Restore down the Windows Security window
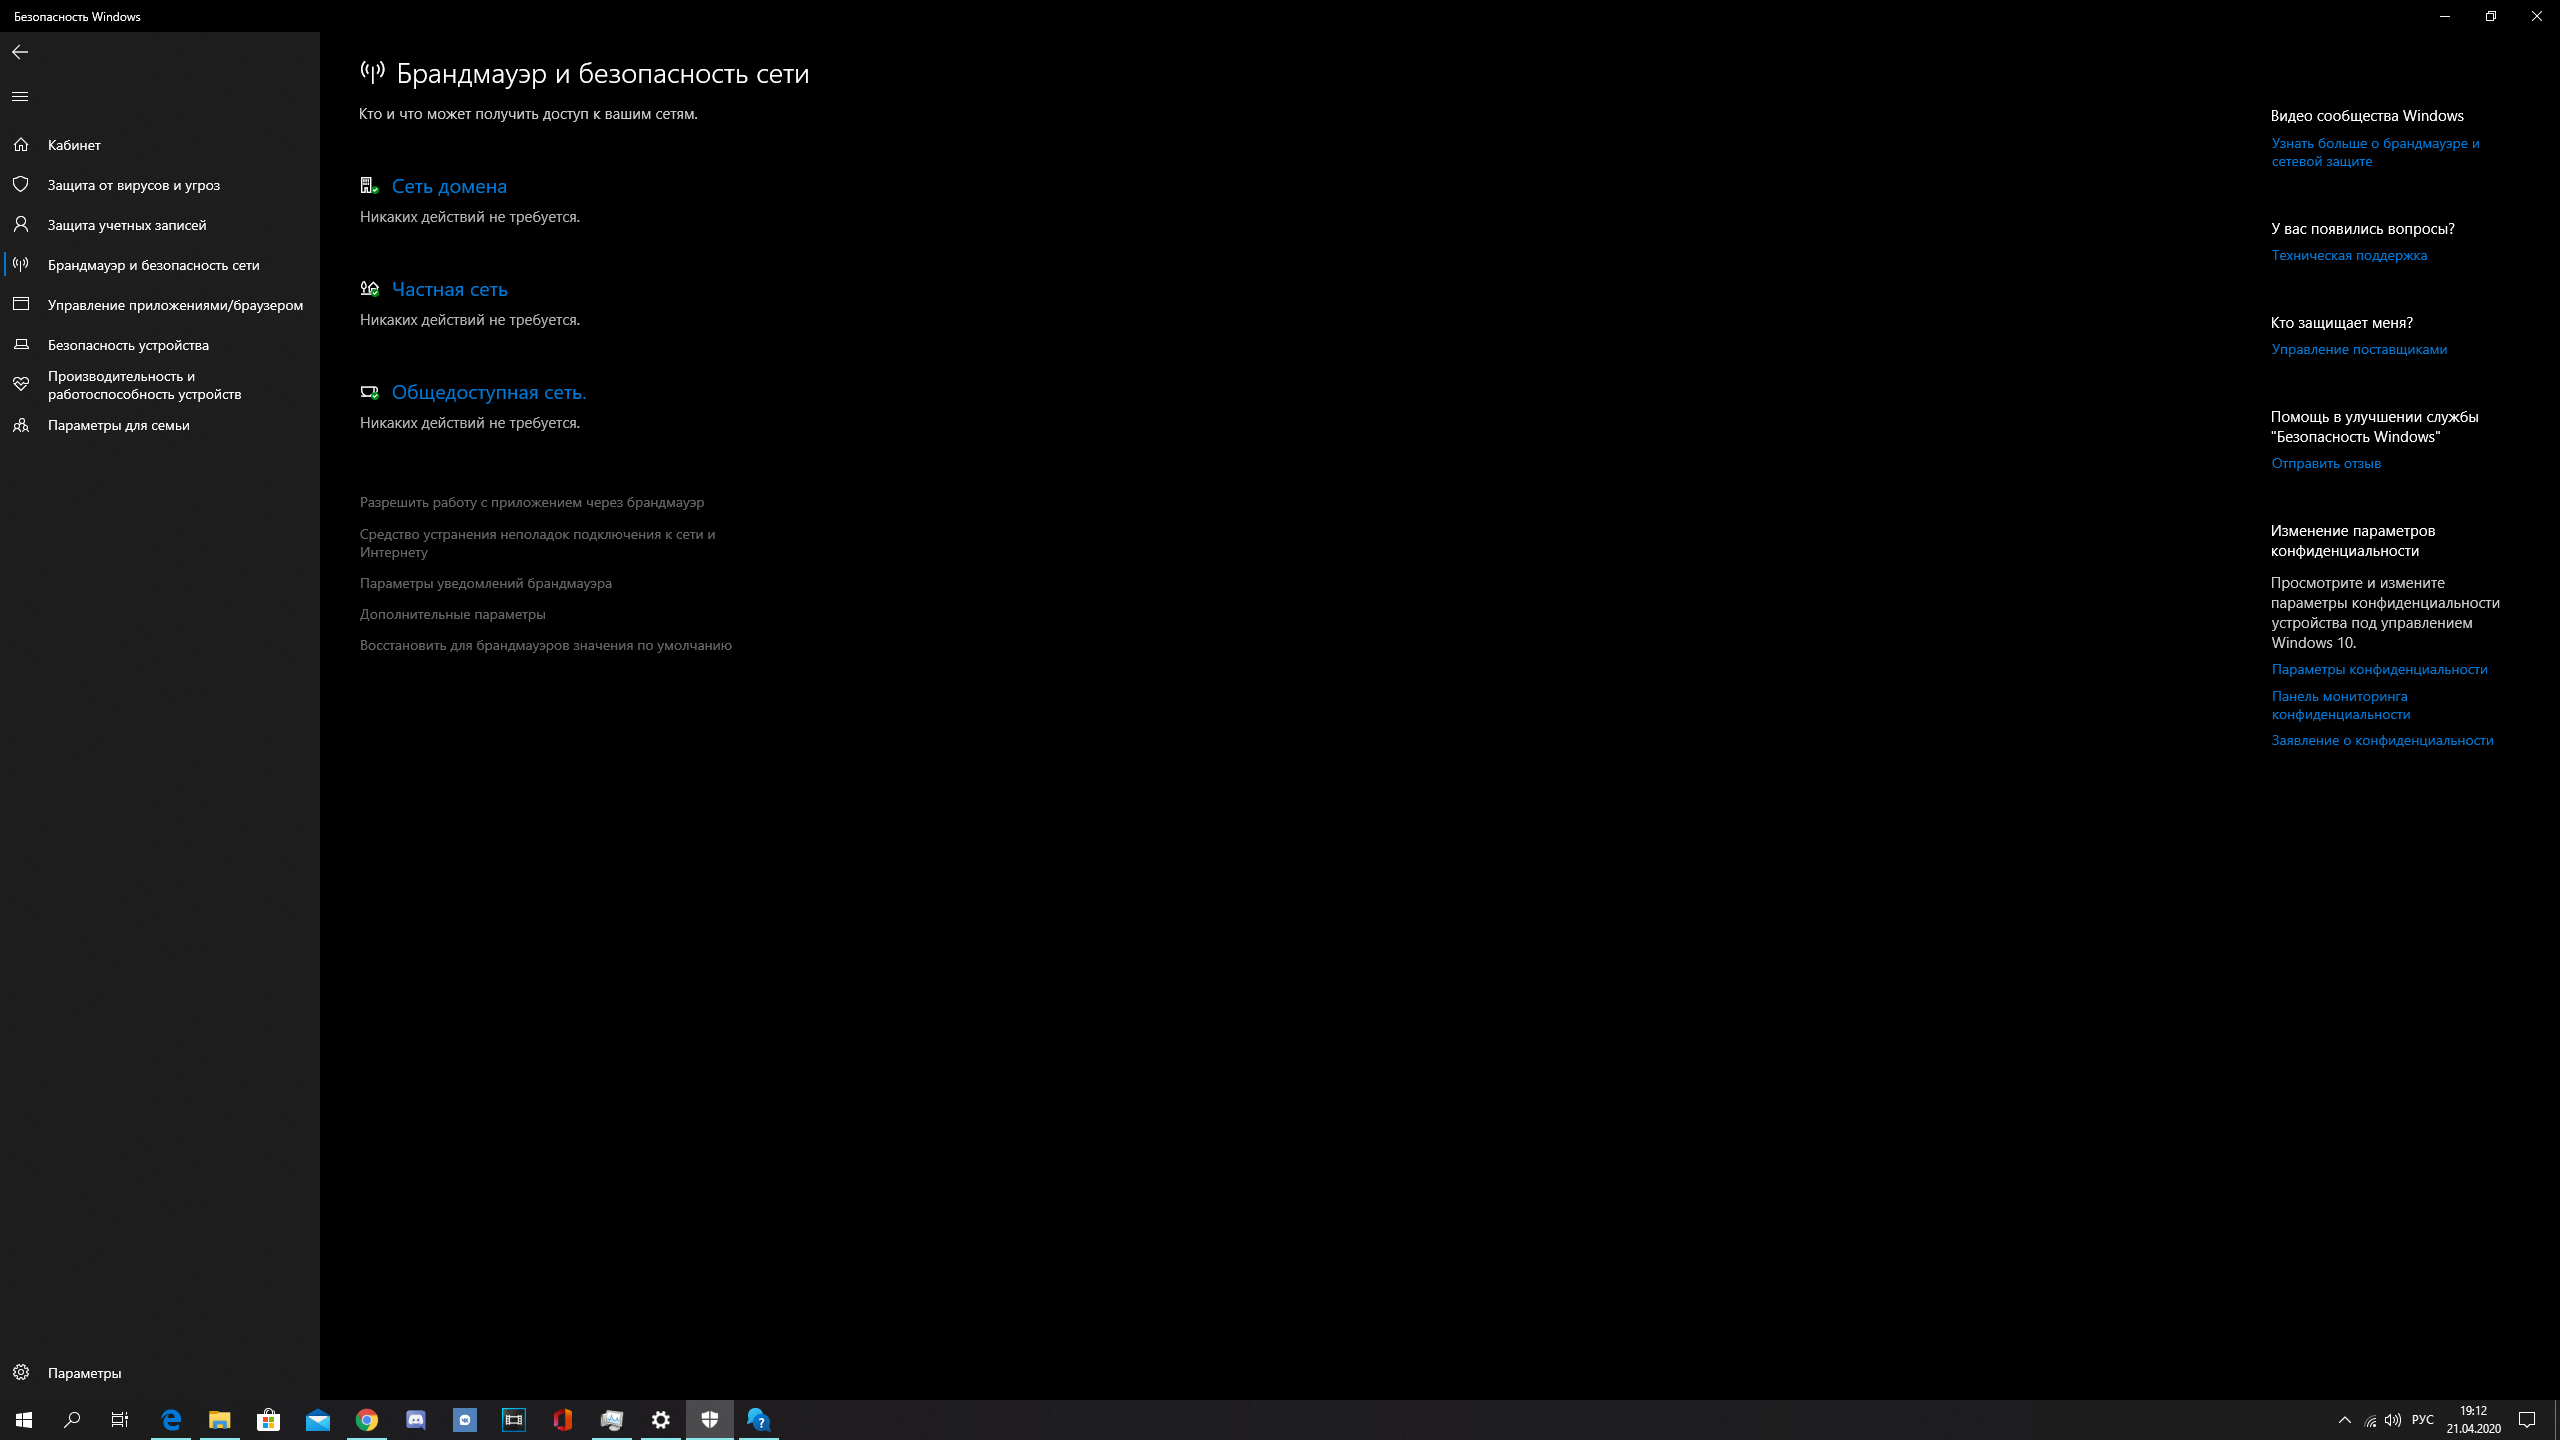This screenshot has width=2560, height=1440. pyautogui.click(x=2491, y=16)
